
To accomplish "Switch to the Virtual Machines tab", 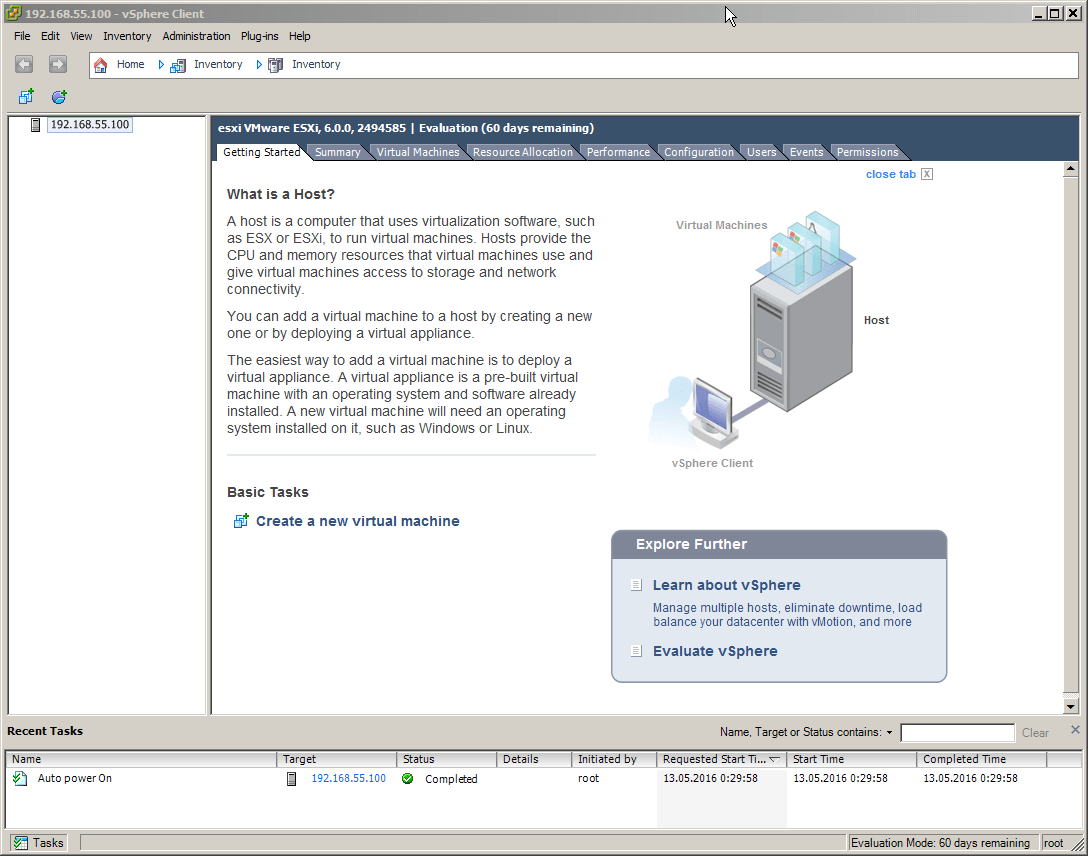I will [x=417, y=152].
